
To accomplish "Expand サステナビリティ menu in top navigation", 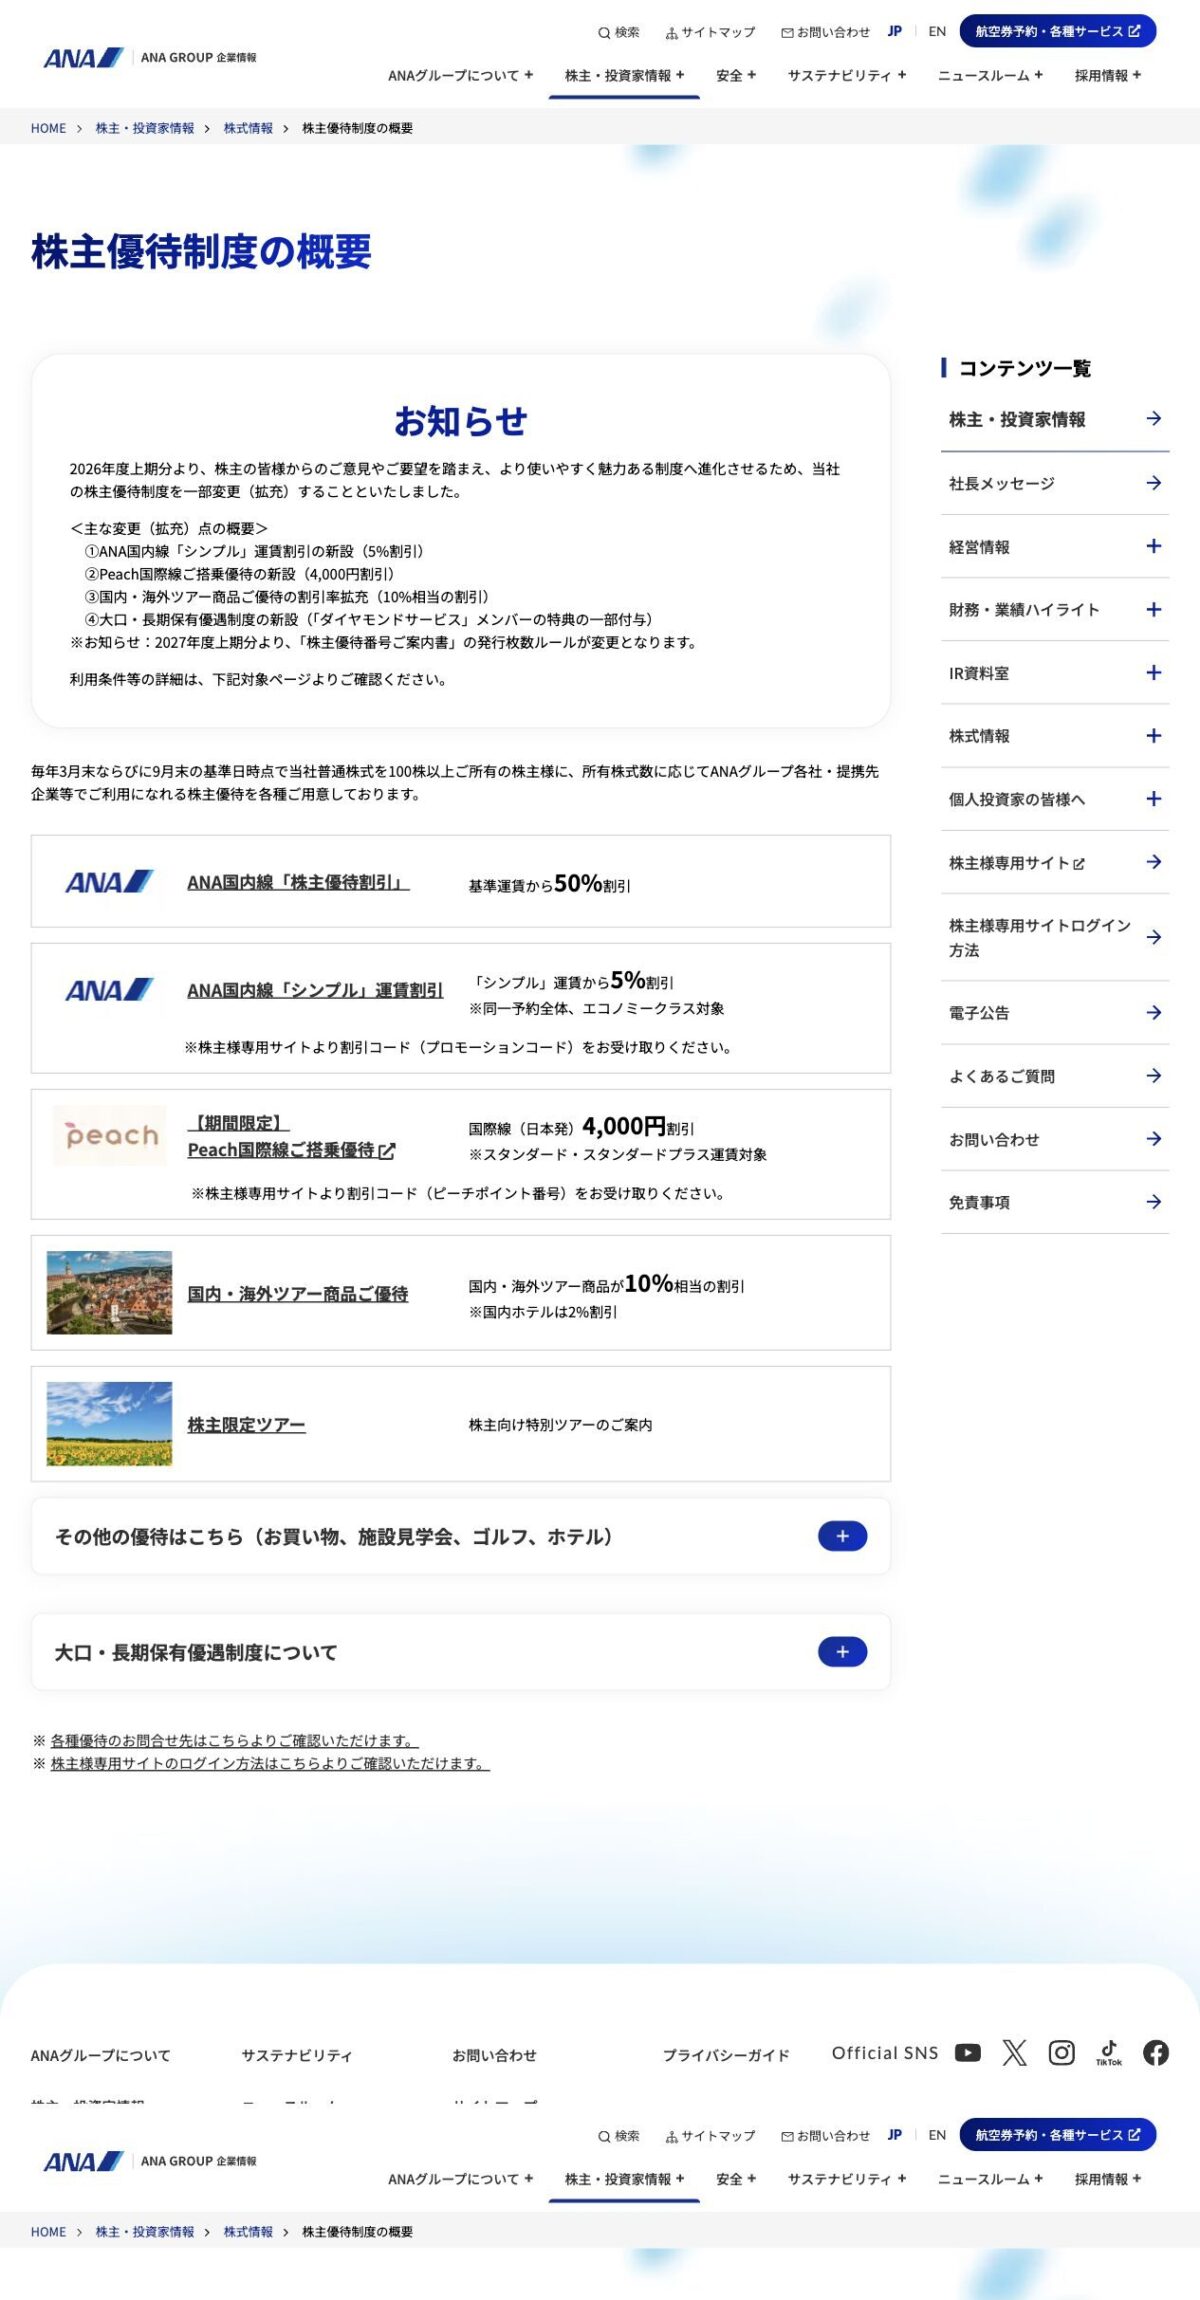I will (847, 75).
